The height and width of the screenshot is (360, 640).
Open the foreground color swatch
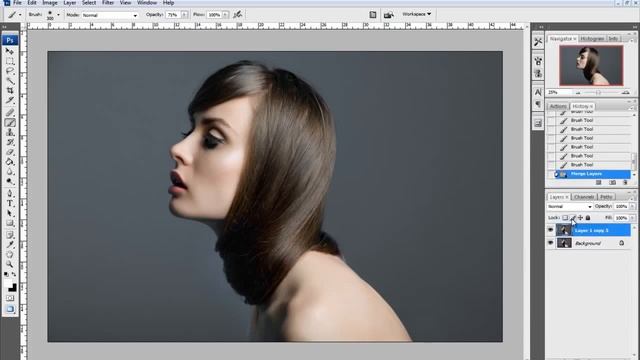9,284
